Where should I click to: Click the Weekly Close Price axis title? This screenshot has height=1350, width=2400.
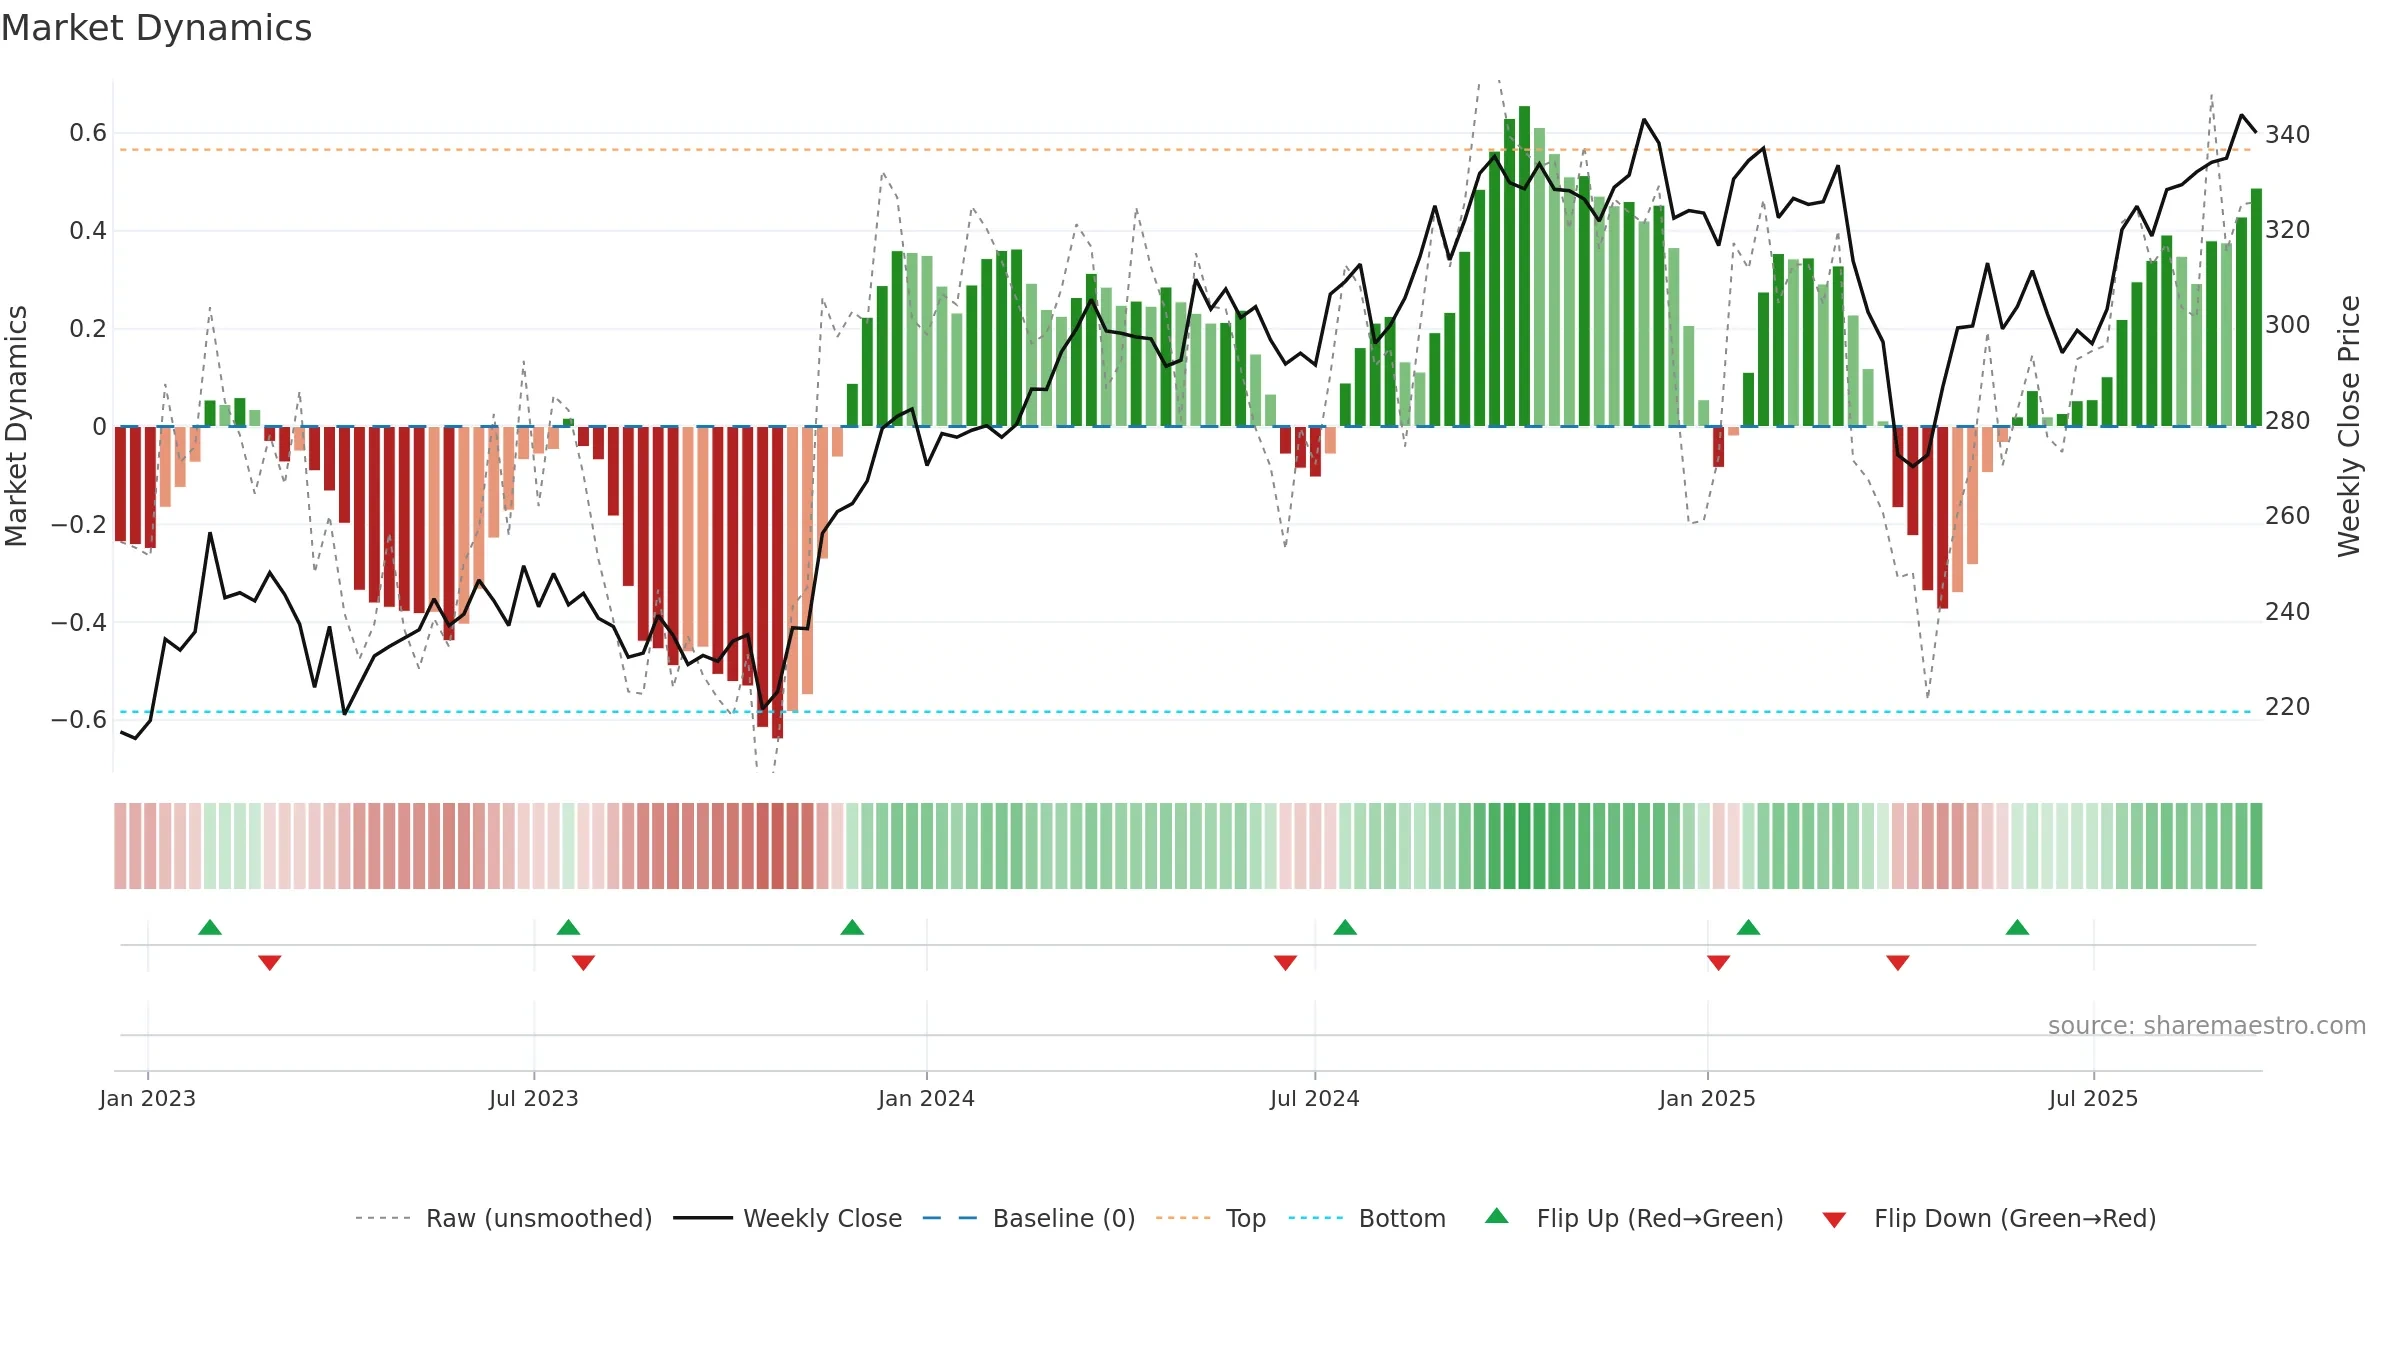[x=2349, y=426]
